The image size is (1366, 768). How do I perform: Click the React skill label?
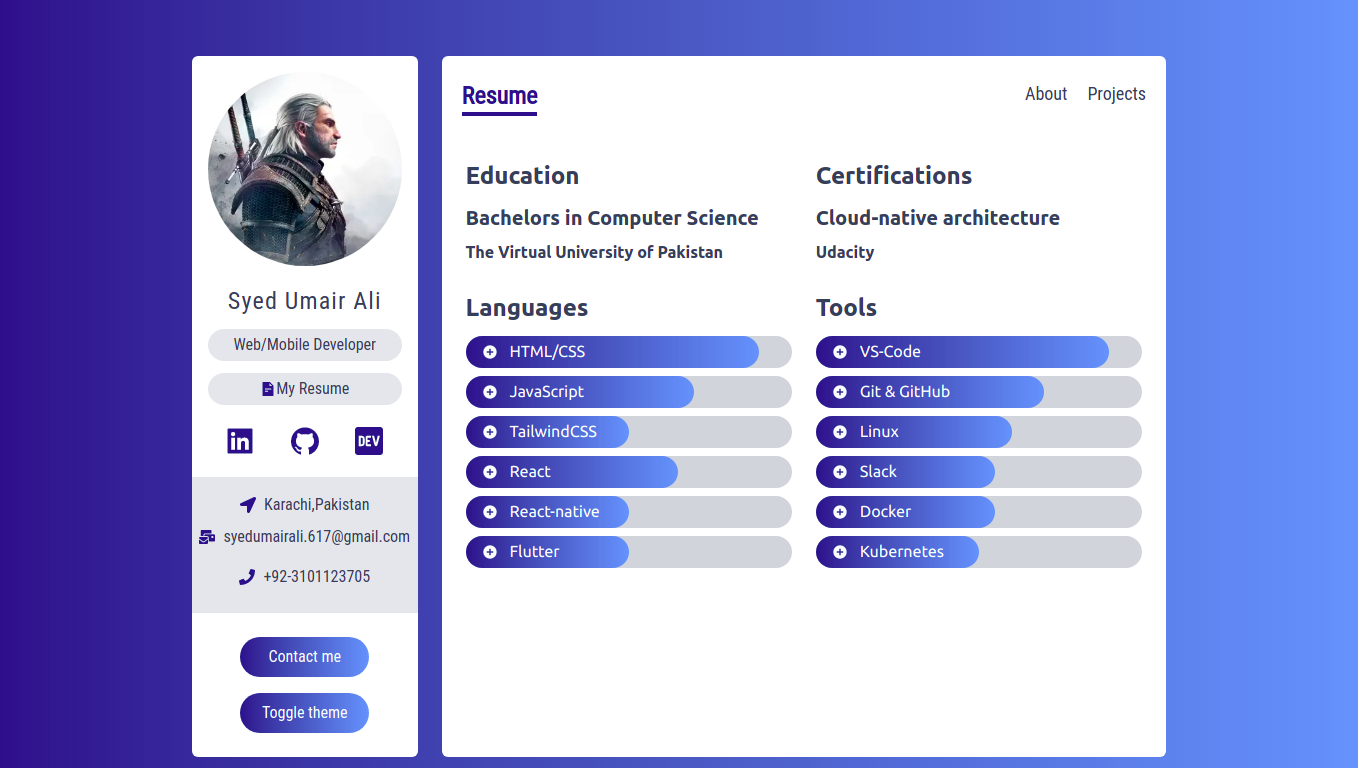530,472
